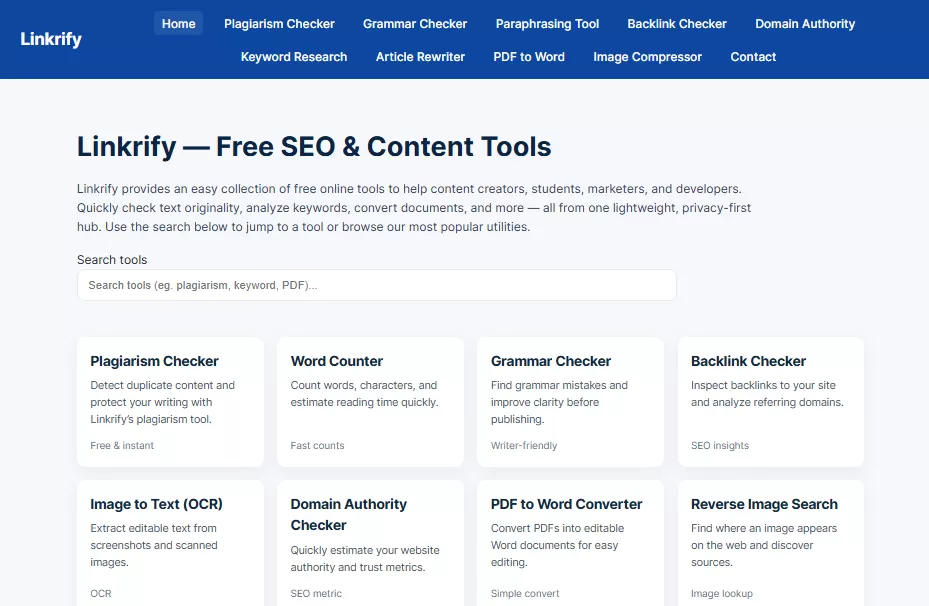This screenshot has width=929, height=606.
Task: Choose Article Rewriter from the menu
Action: [x=420, y=57]
